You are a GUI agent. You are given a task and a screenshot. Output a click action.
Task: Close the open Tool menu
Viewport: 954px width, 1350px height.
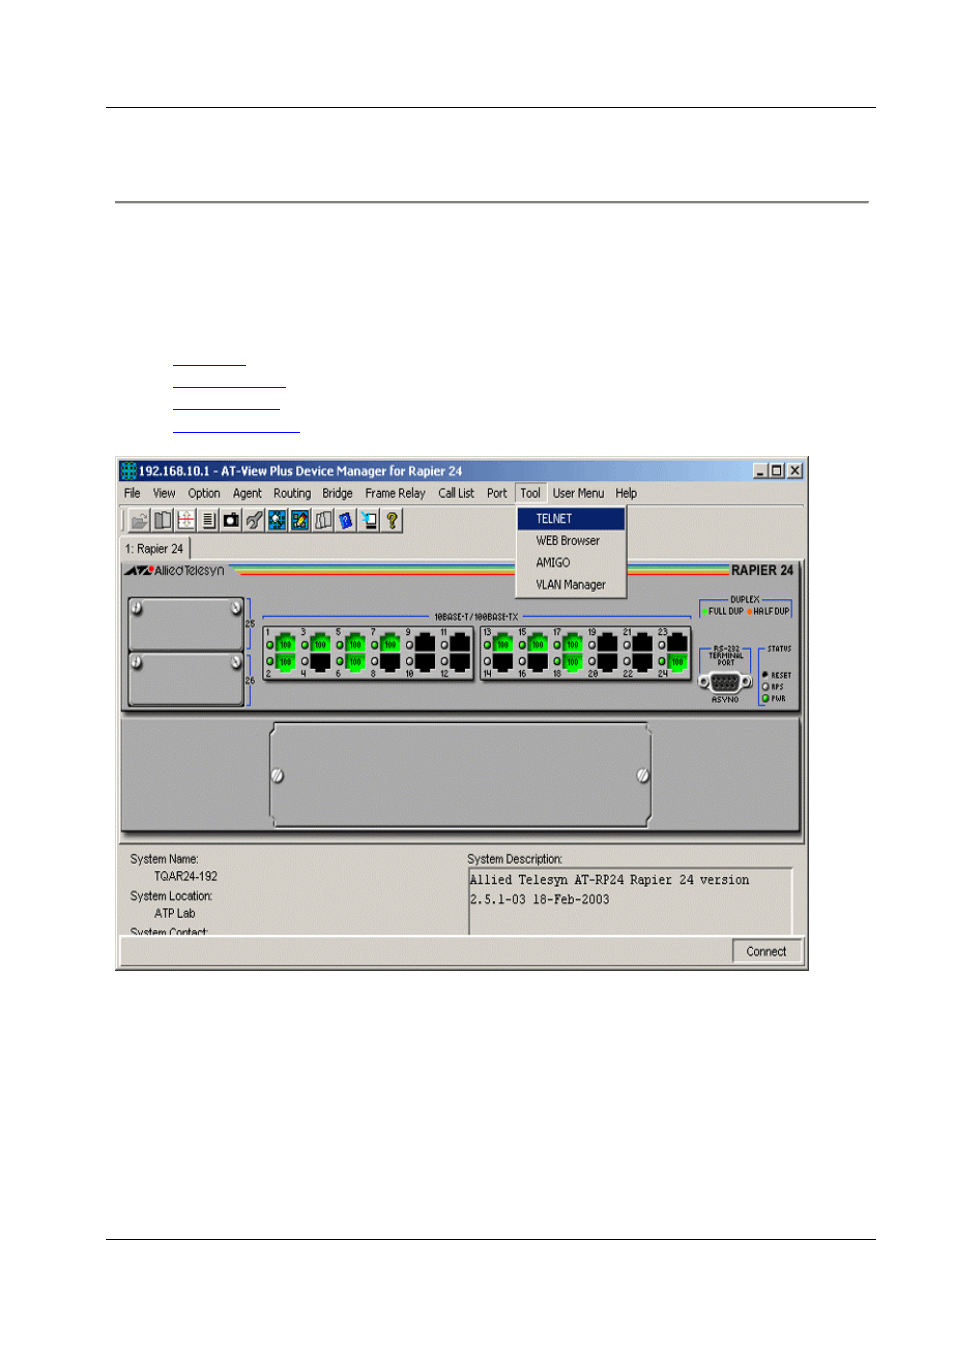531,493
